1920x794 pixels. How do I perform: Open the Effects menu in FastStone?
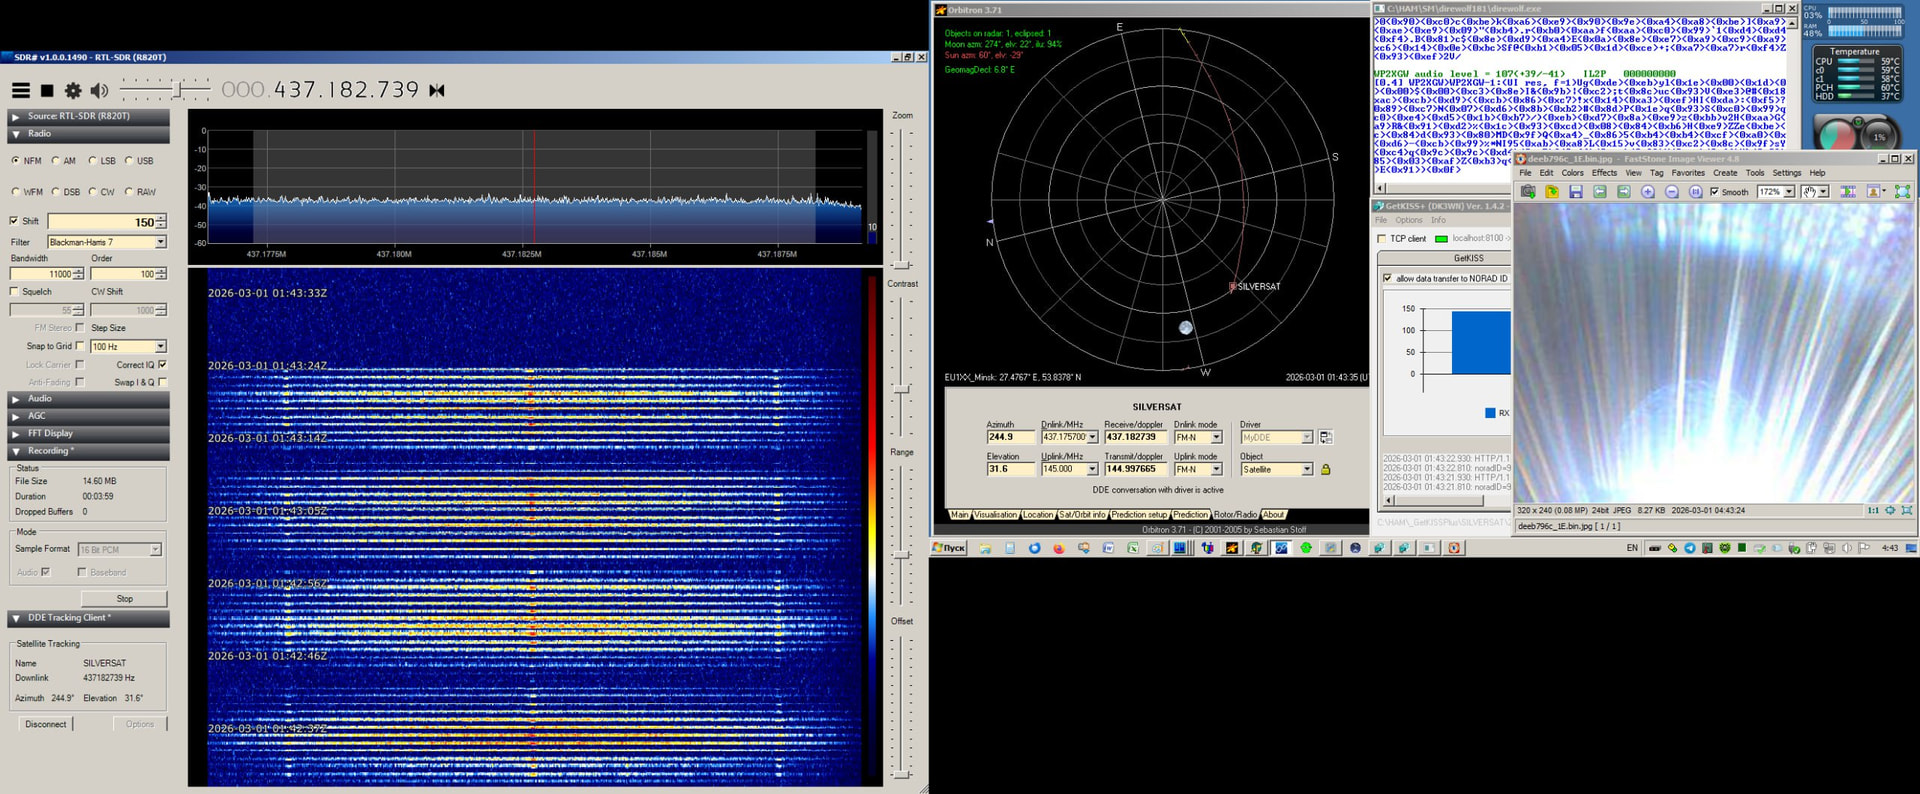(1604, 173)
